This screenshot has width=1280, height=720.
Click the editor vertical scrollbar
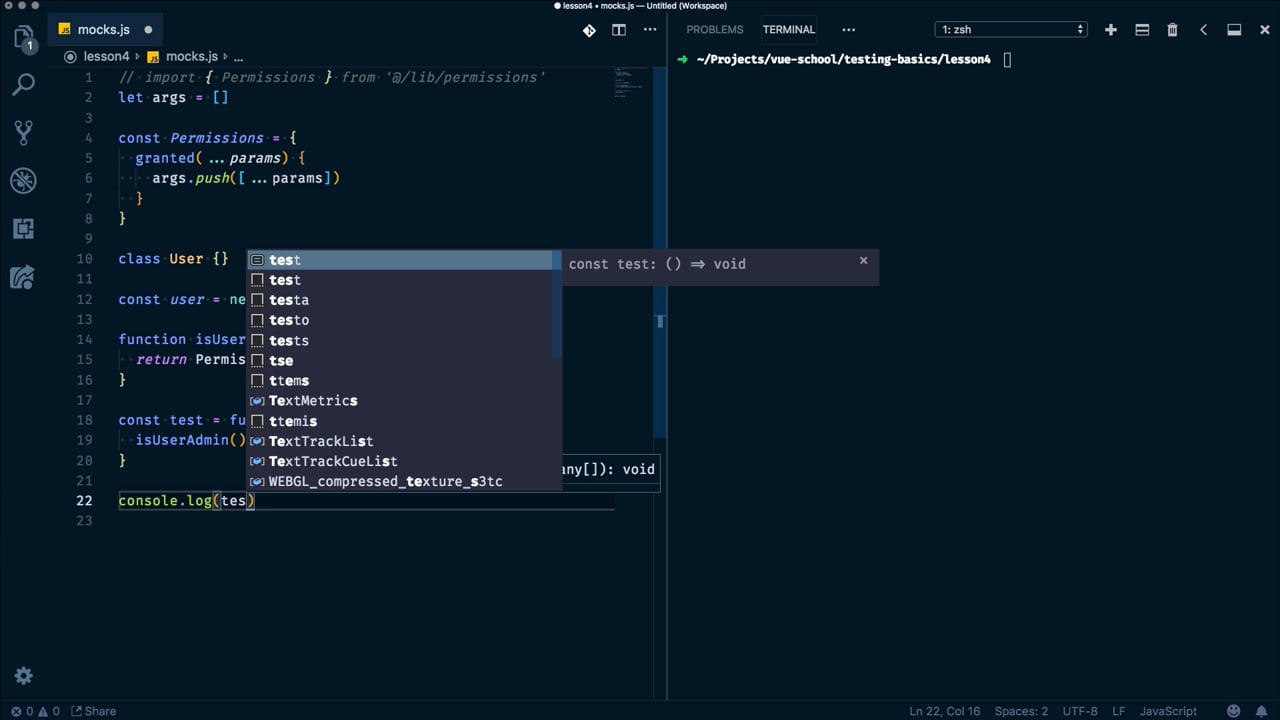tap(660, 252)
